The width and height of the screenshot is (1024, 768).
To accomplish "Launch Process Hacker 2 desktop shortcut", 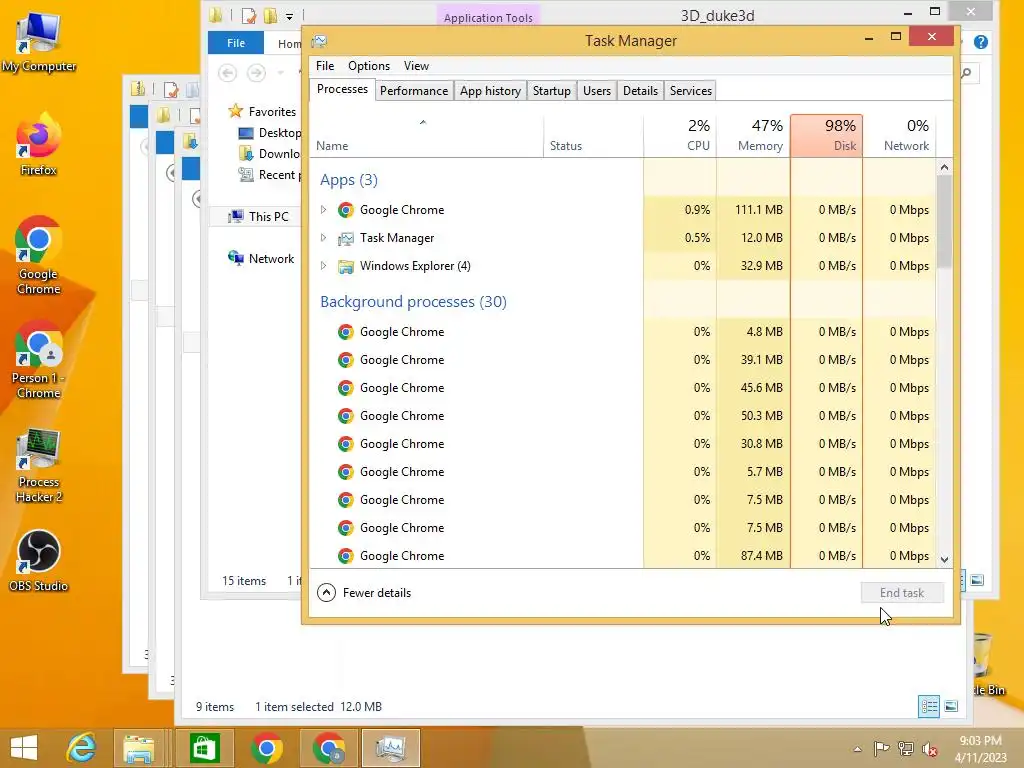I will [x=39, y=465].
